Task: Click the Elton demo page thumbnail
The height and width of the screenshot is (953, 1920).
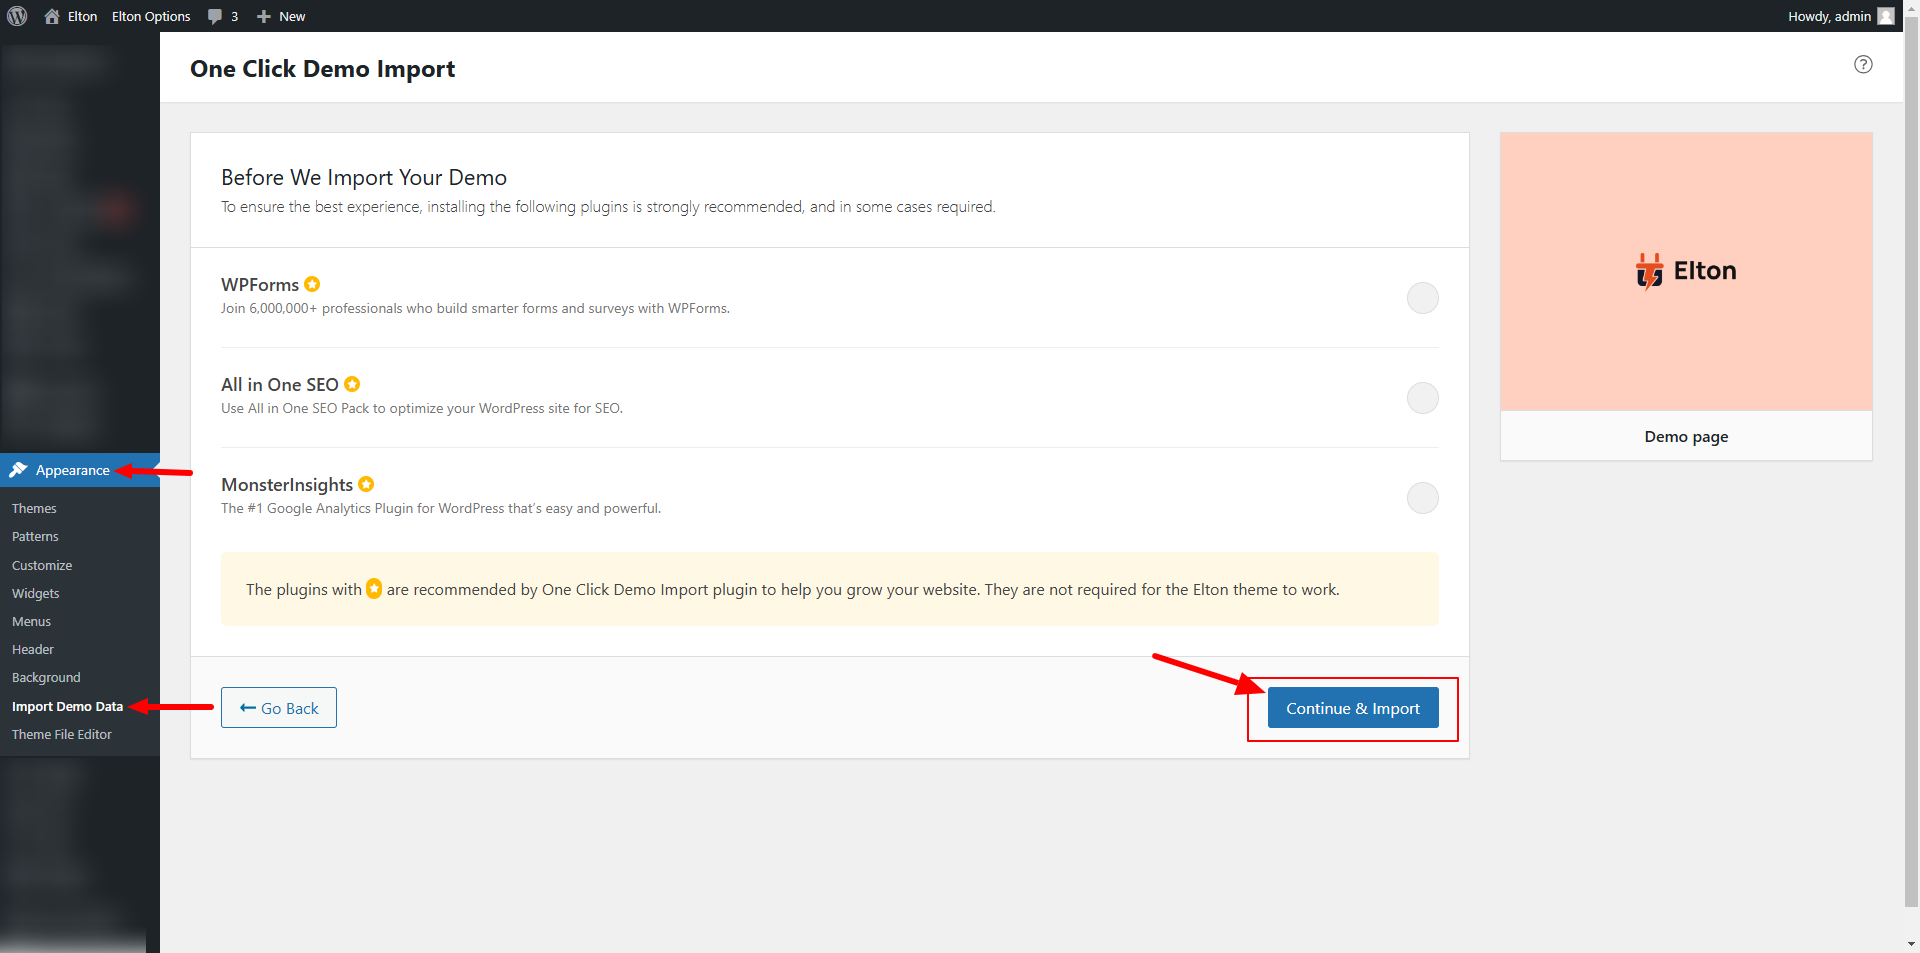Action: point(1686,272)
